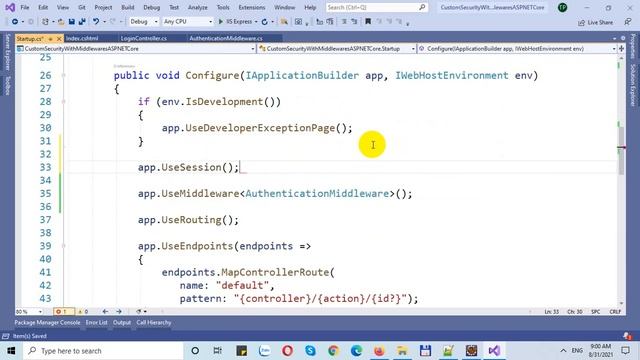Viewport: 640px width, 360px height.
Task: Click the comment-out selected lines icon
Action: (344, 22)
